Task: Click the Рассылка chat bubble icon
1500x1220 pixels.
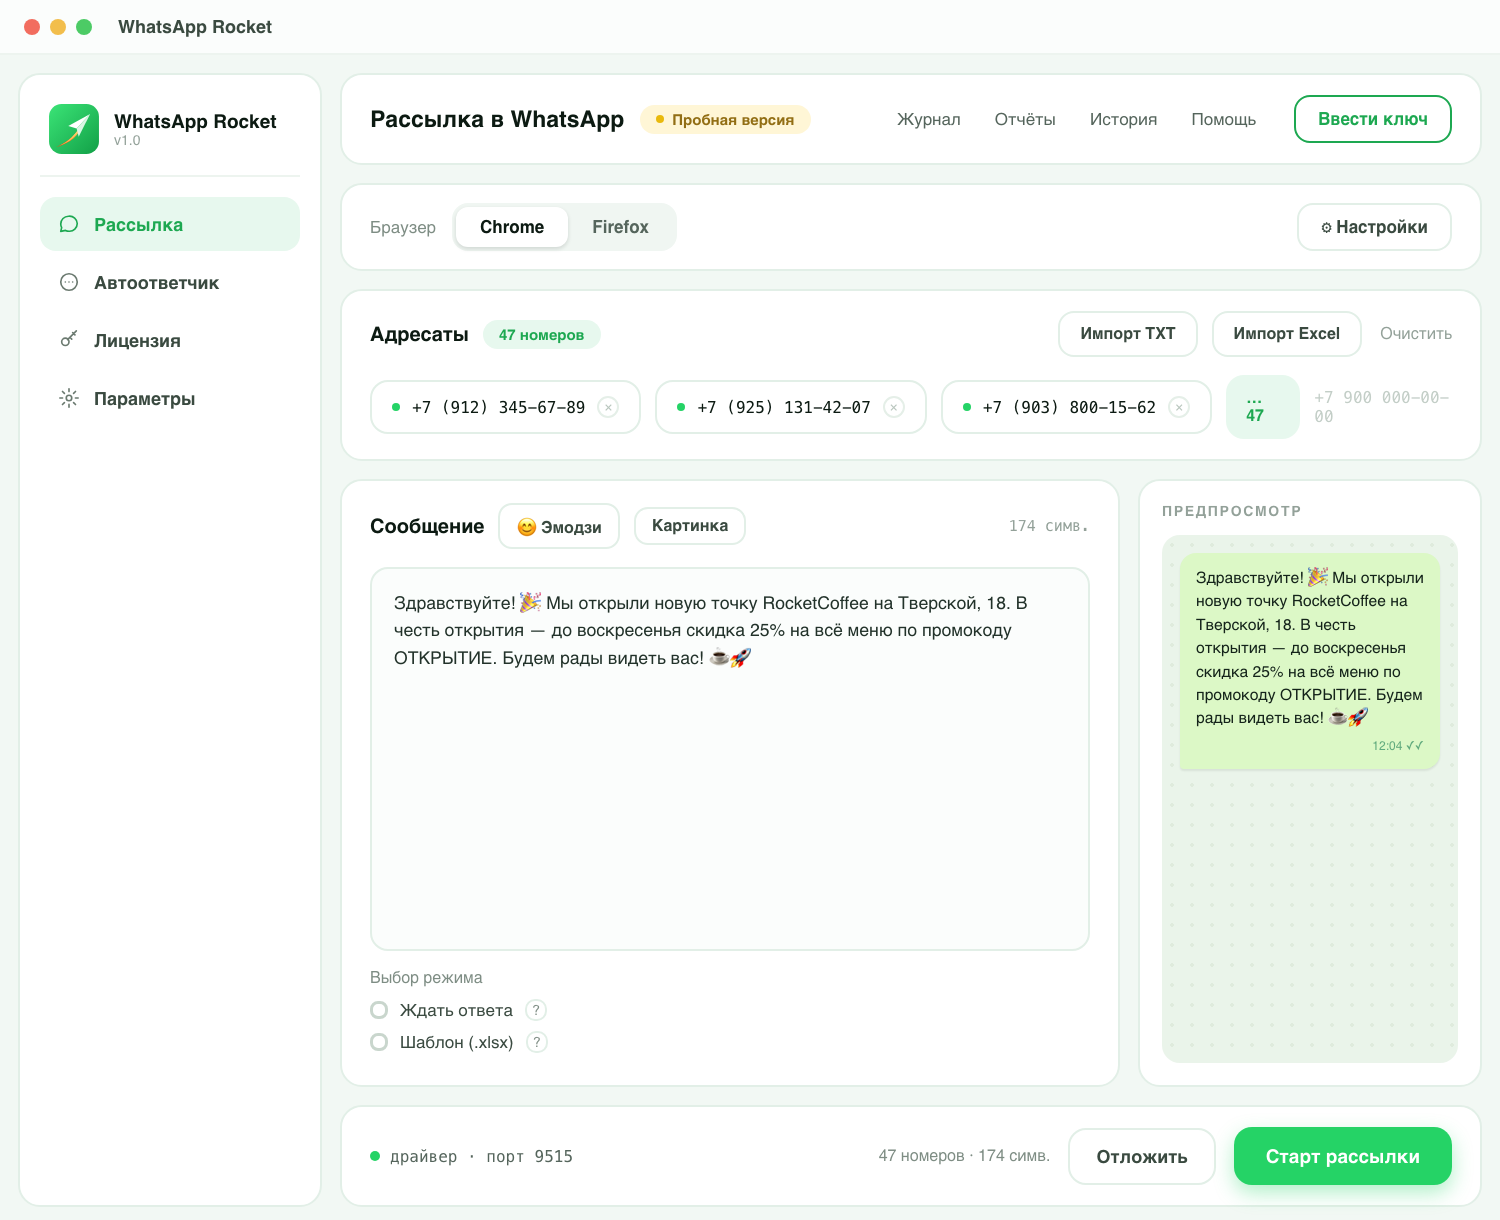Action: pyautogui.click(x=69, y=224)
